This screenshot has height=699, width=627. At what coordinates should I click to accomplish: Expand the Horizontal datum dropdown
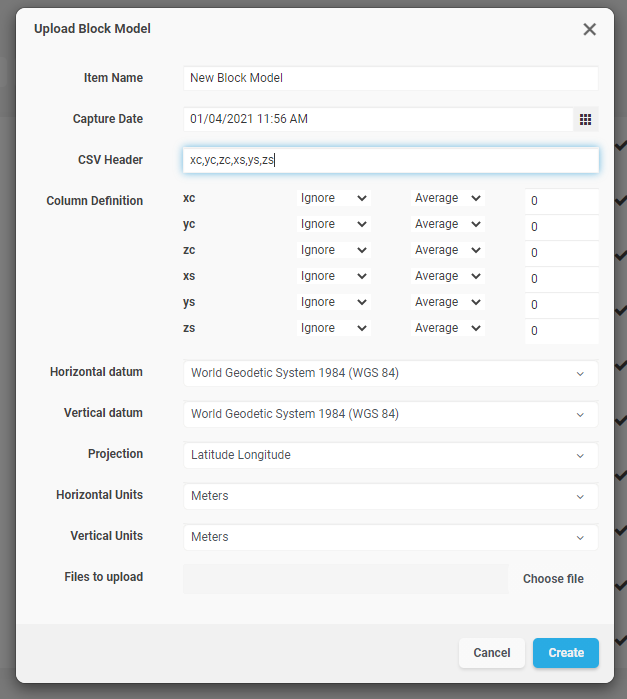click(x=390, y=373)
